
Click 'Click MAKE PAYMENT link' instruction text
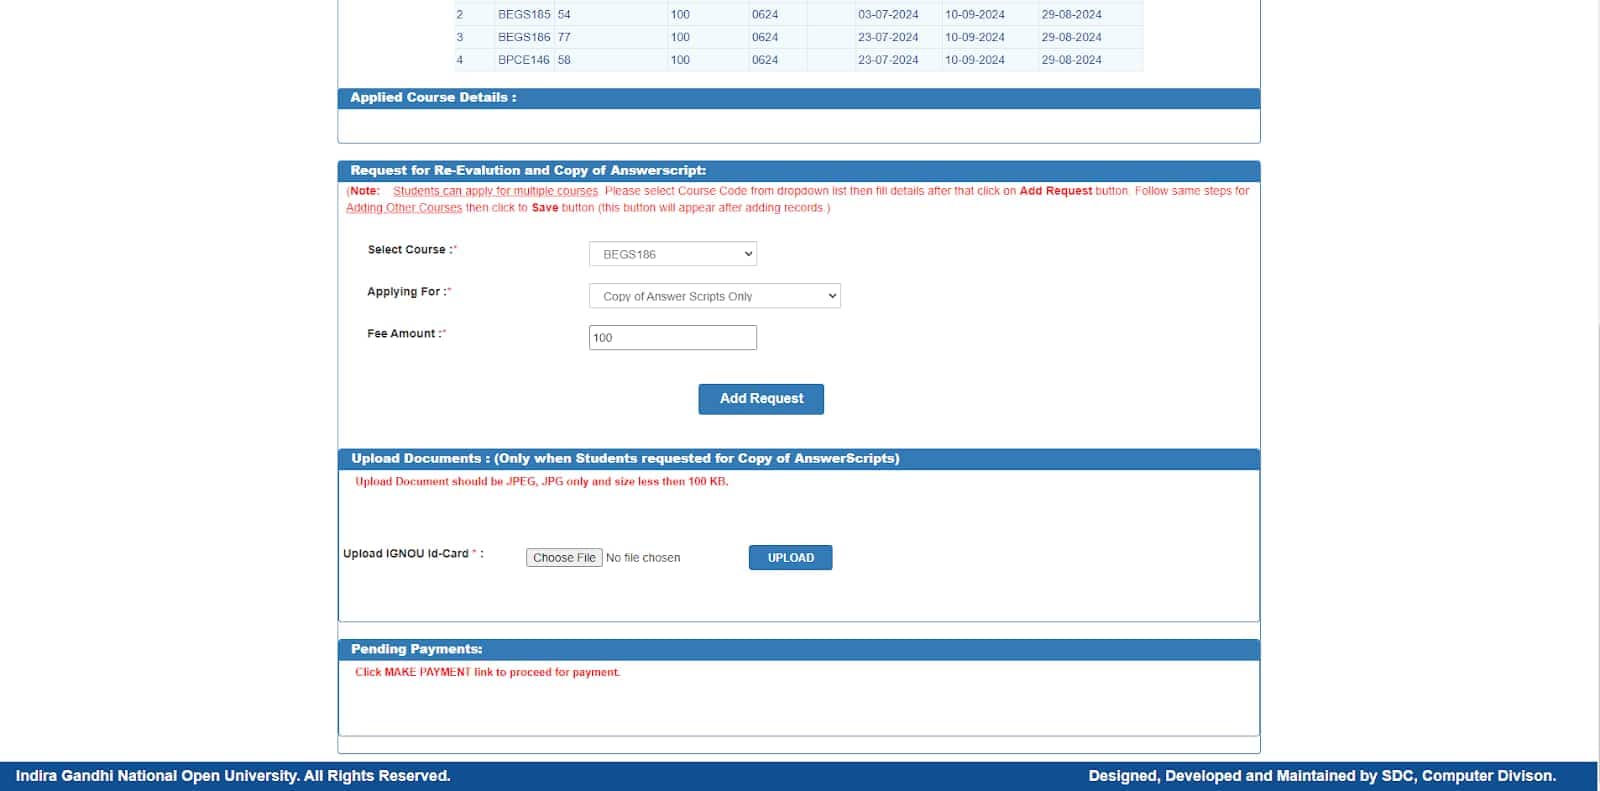tap(487, 672)
